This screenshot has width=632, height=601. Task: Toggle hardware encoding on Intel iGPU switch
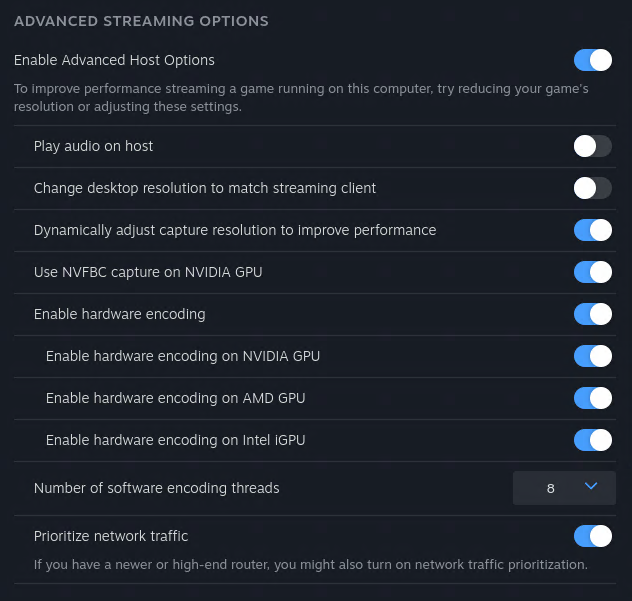click(x=592, y=440)
